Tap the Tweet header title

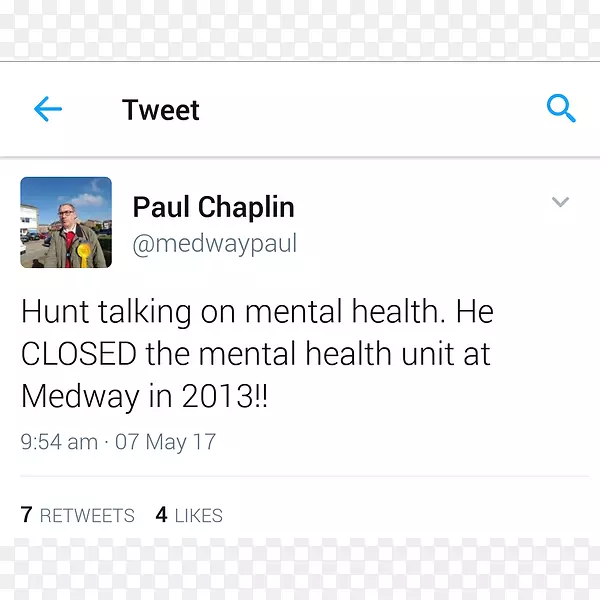pos(160,110)
